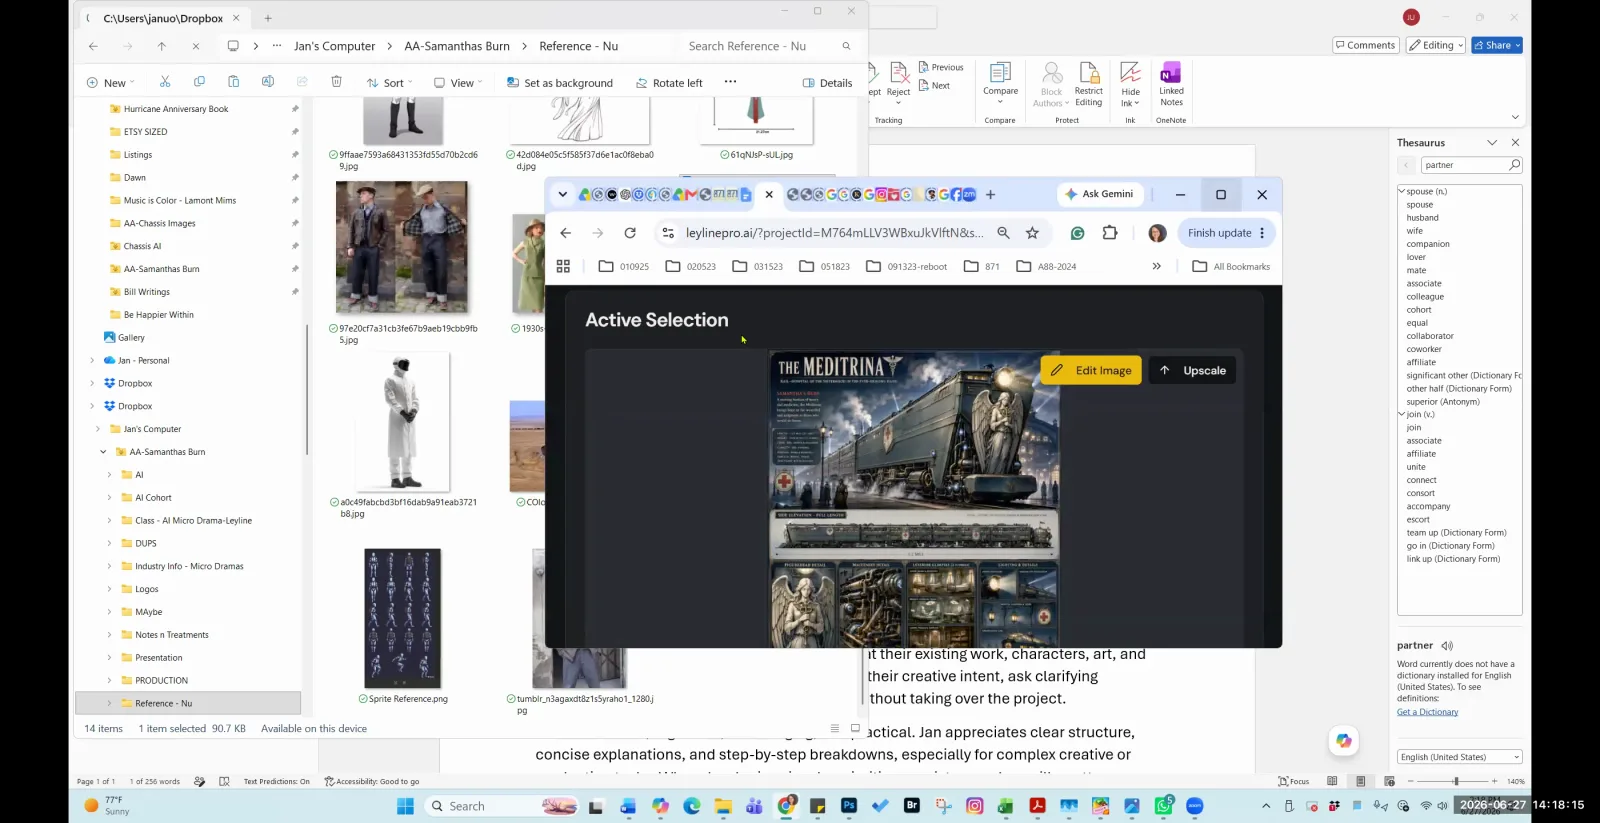The image size is (1600, 823).
Task: Click AA-Samanthas Burn in breadcrumb path
Action: [x=457, y=46]
